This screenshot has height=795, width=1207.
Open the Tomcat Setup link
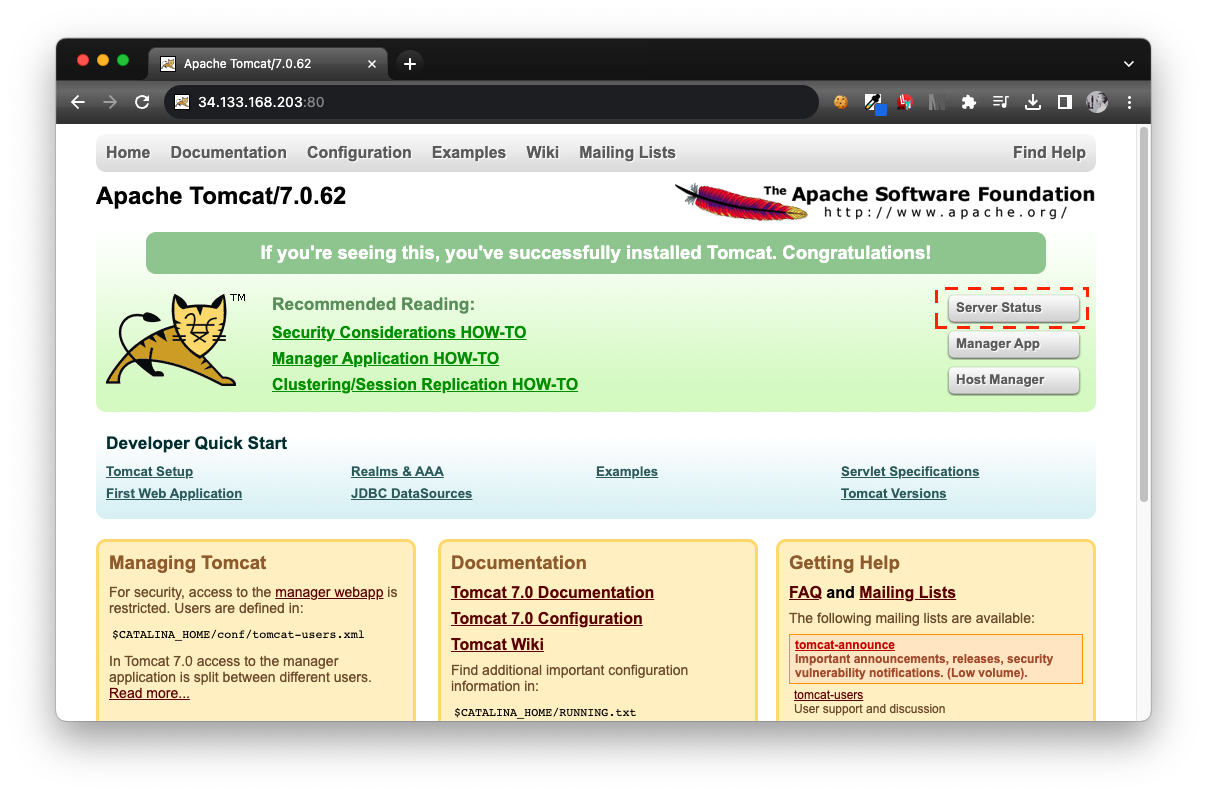[149, 472]
